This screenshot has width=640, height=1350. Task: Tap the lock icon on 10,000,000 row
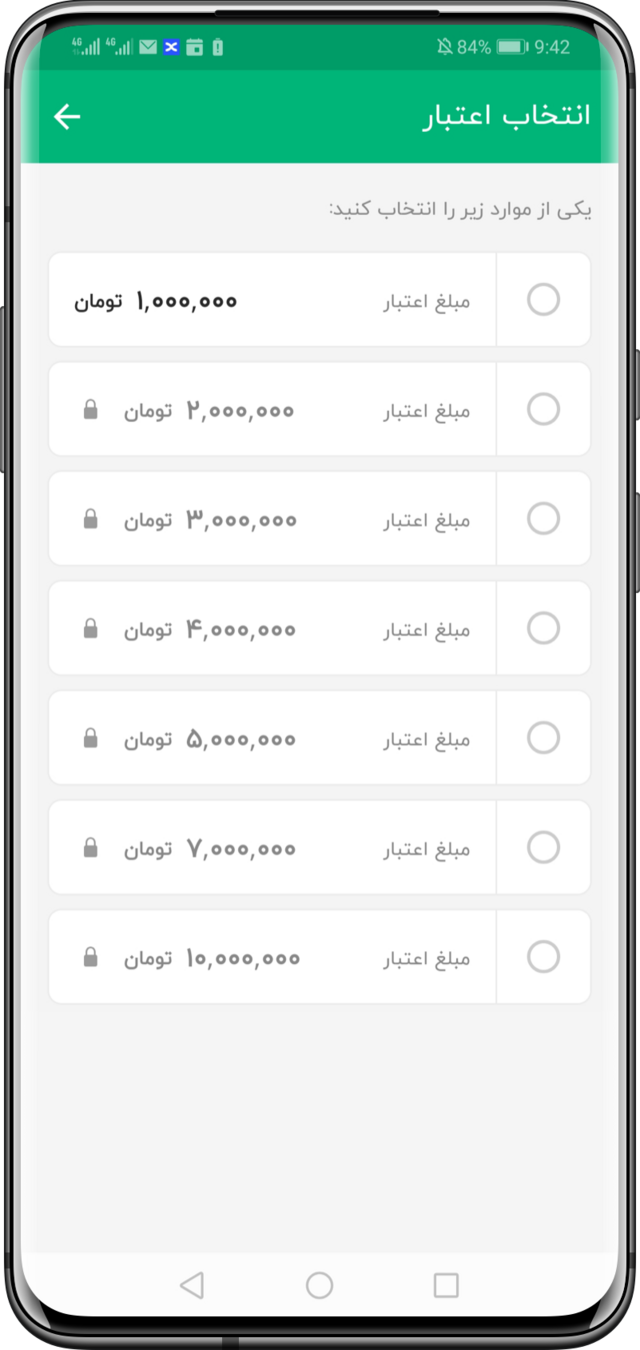click(90, 958)
